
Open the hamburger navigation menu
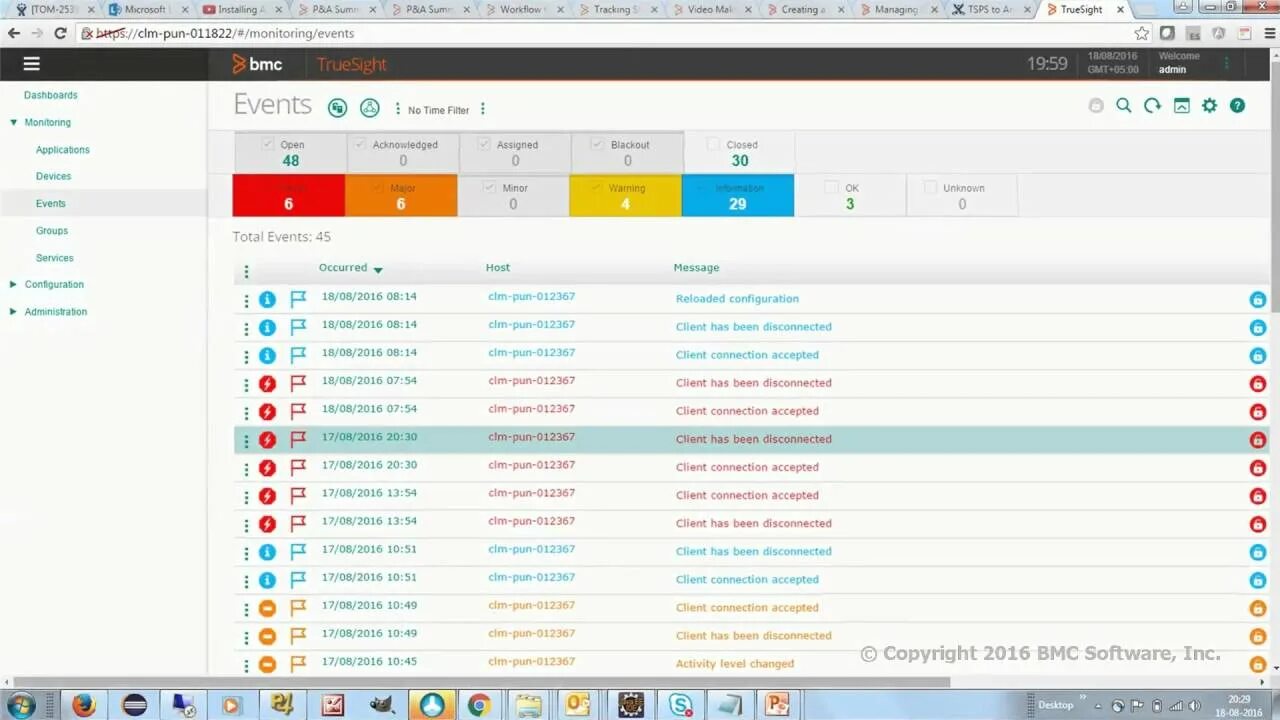31,64
